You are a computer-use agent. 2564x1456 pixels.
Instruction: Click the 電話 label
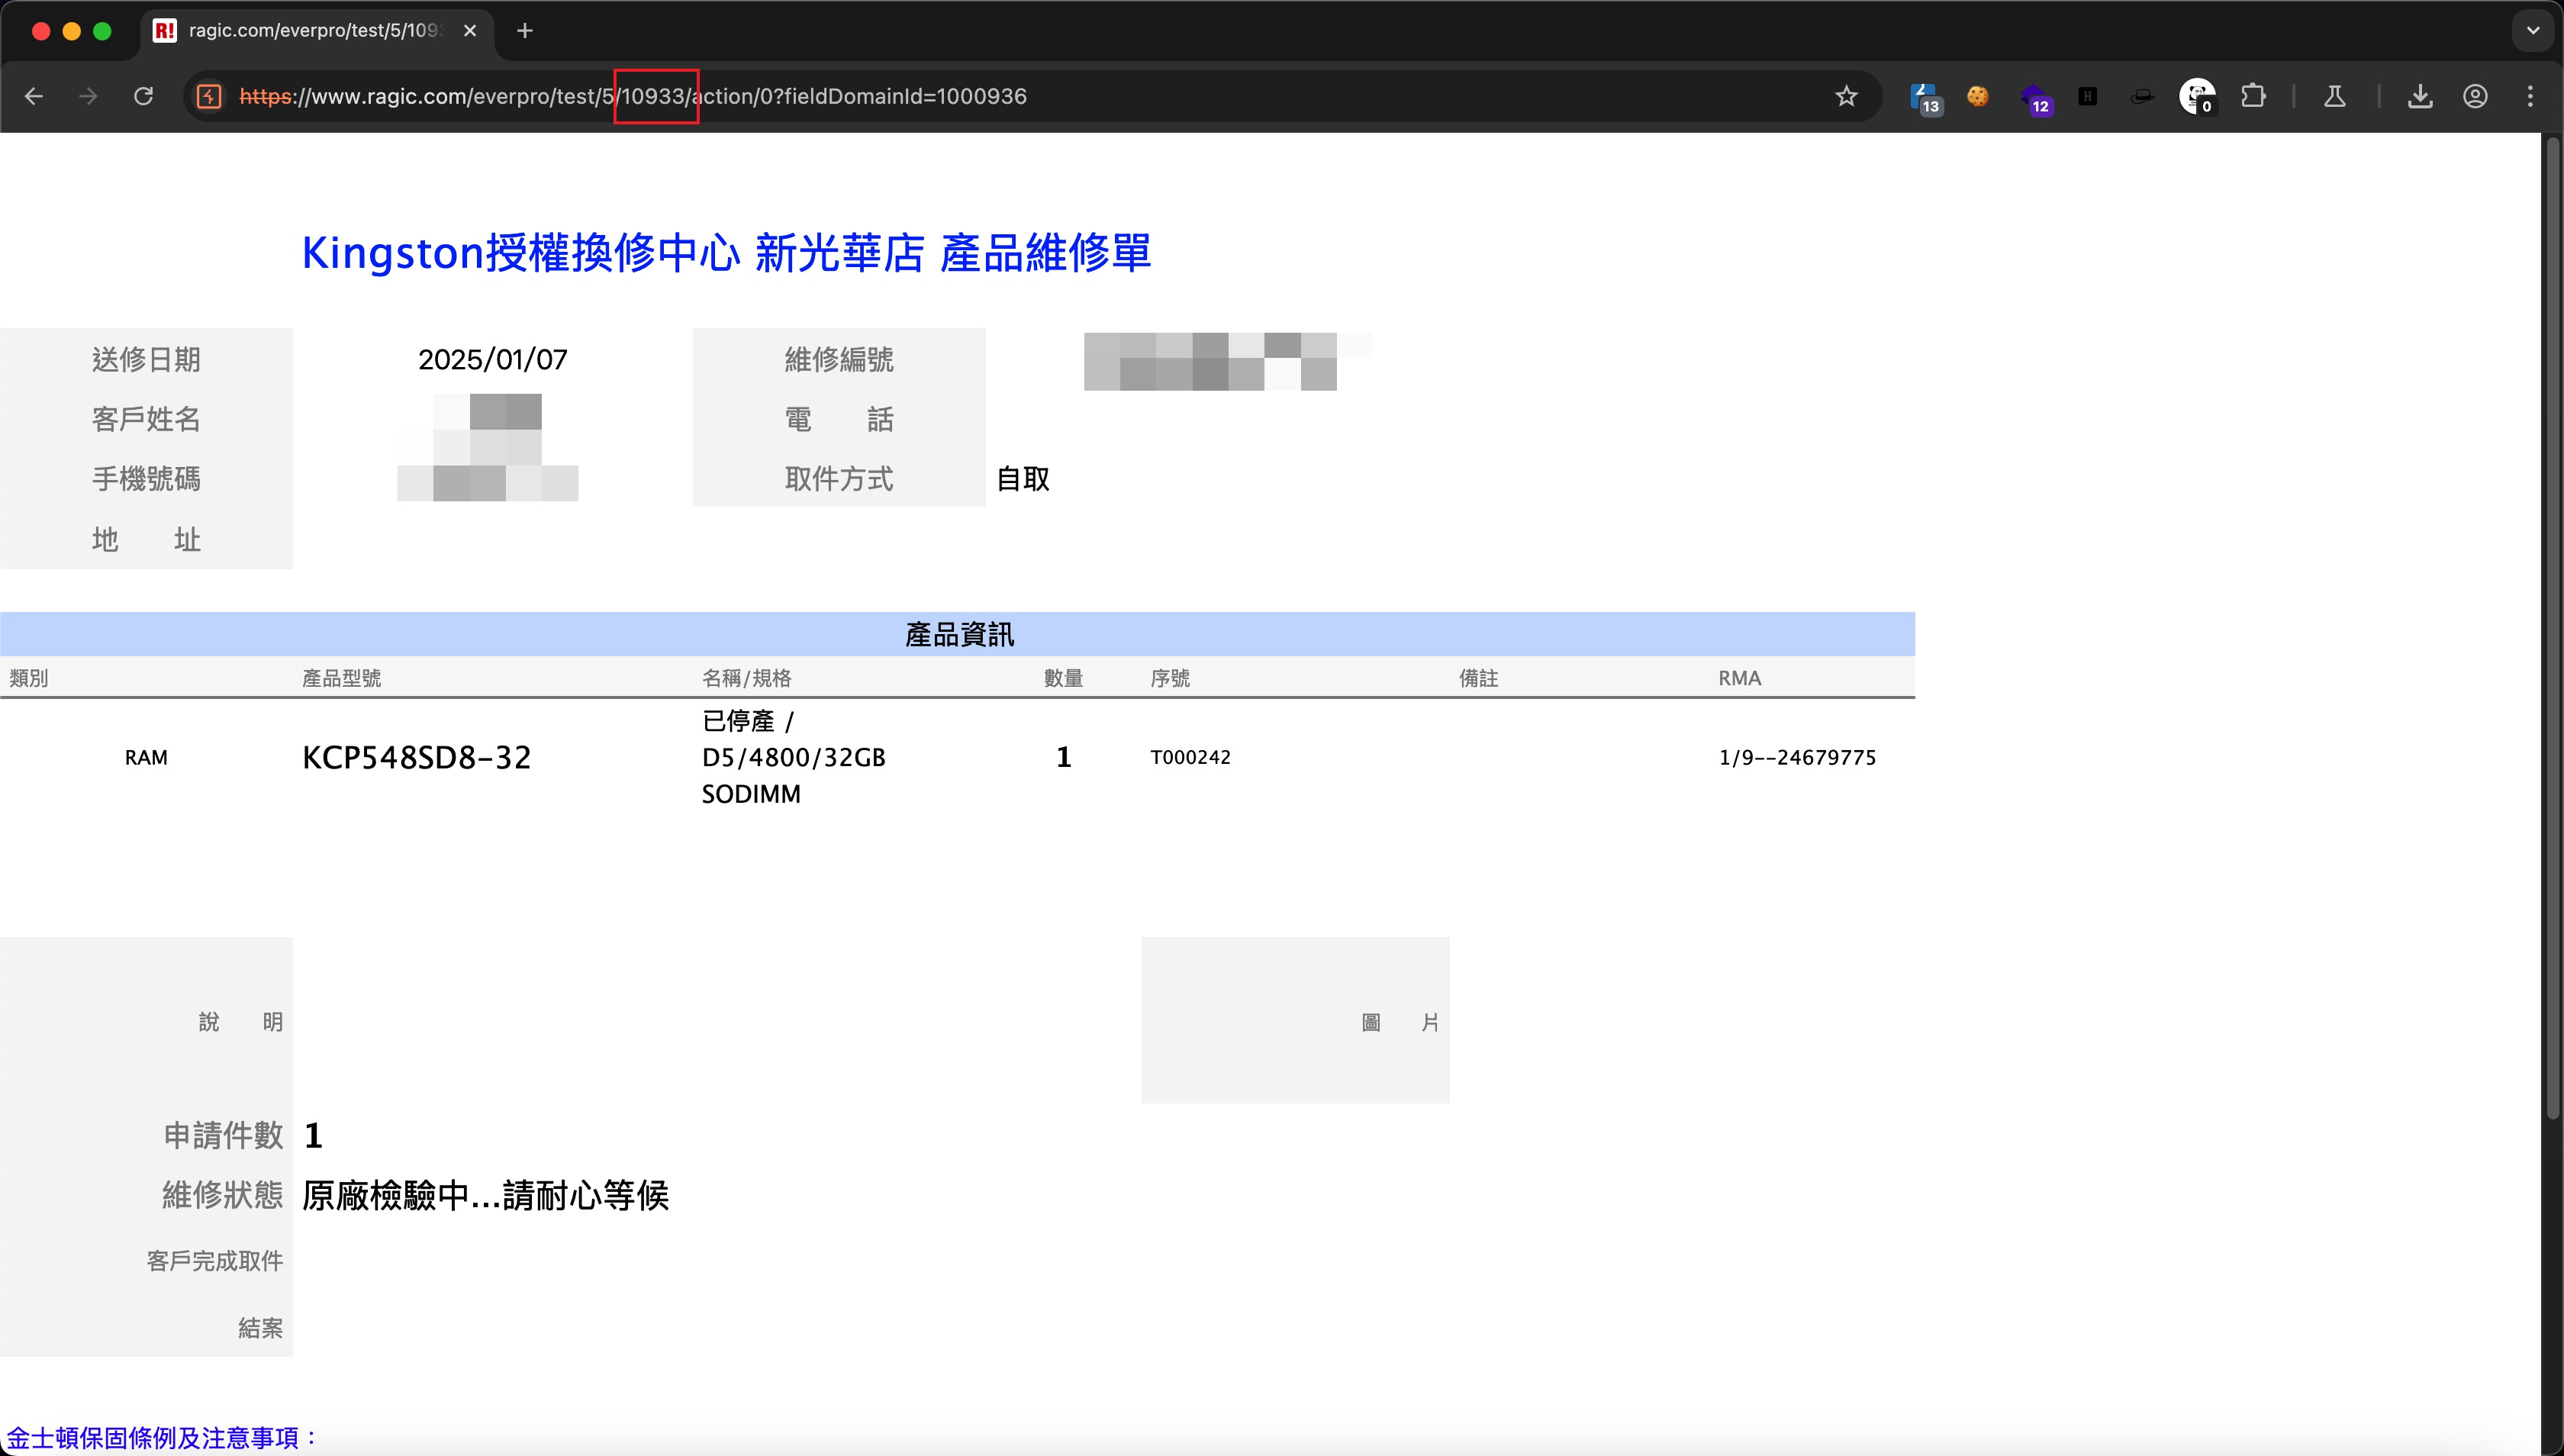tap(839, 419)
